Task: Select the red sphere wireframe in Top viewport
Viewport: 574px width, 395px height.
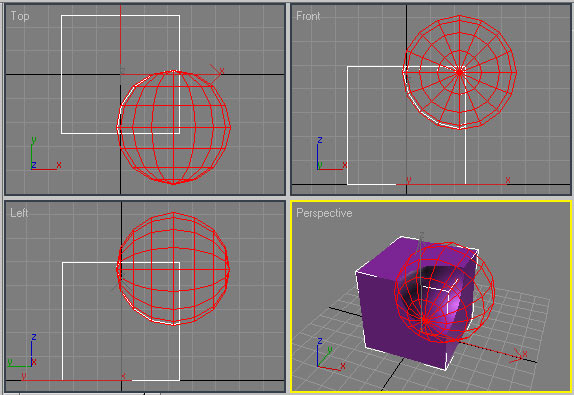Action: coord(174,127)
